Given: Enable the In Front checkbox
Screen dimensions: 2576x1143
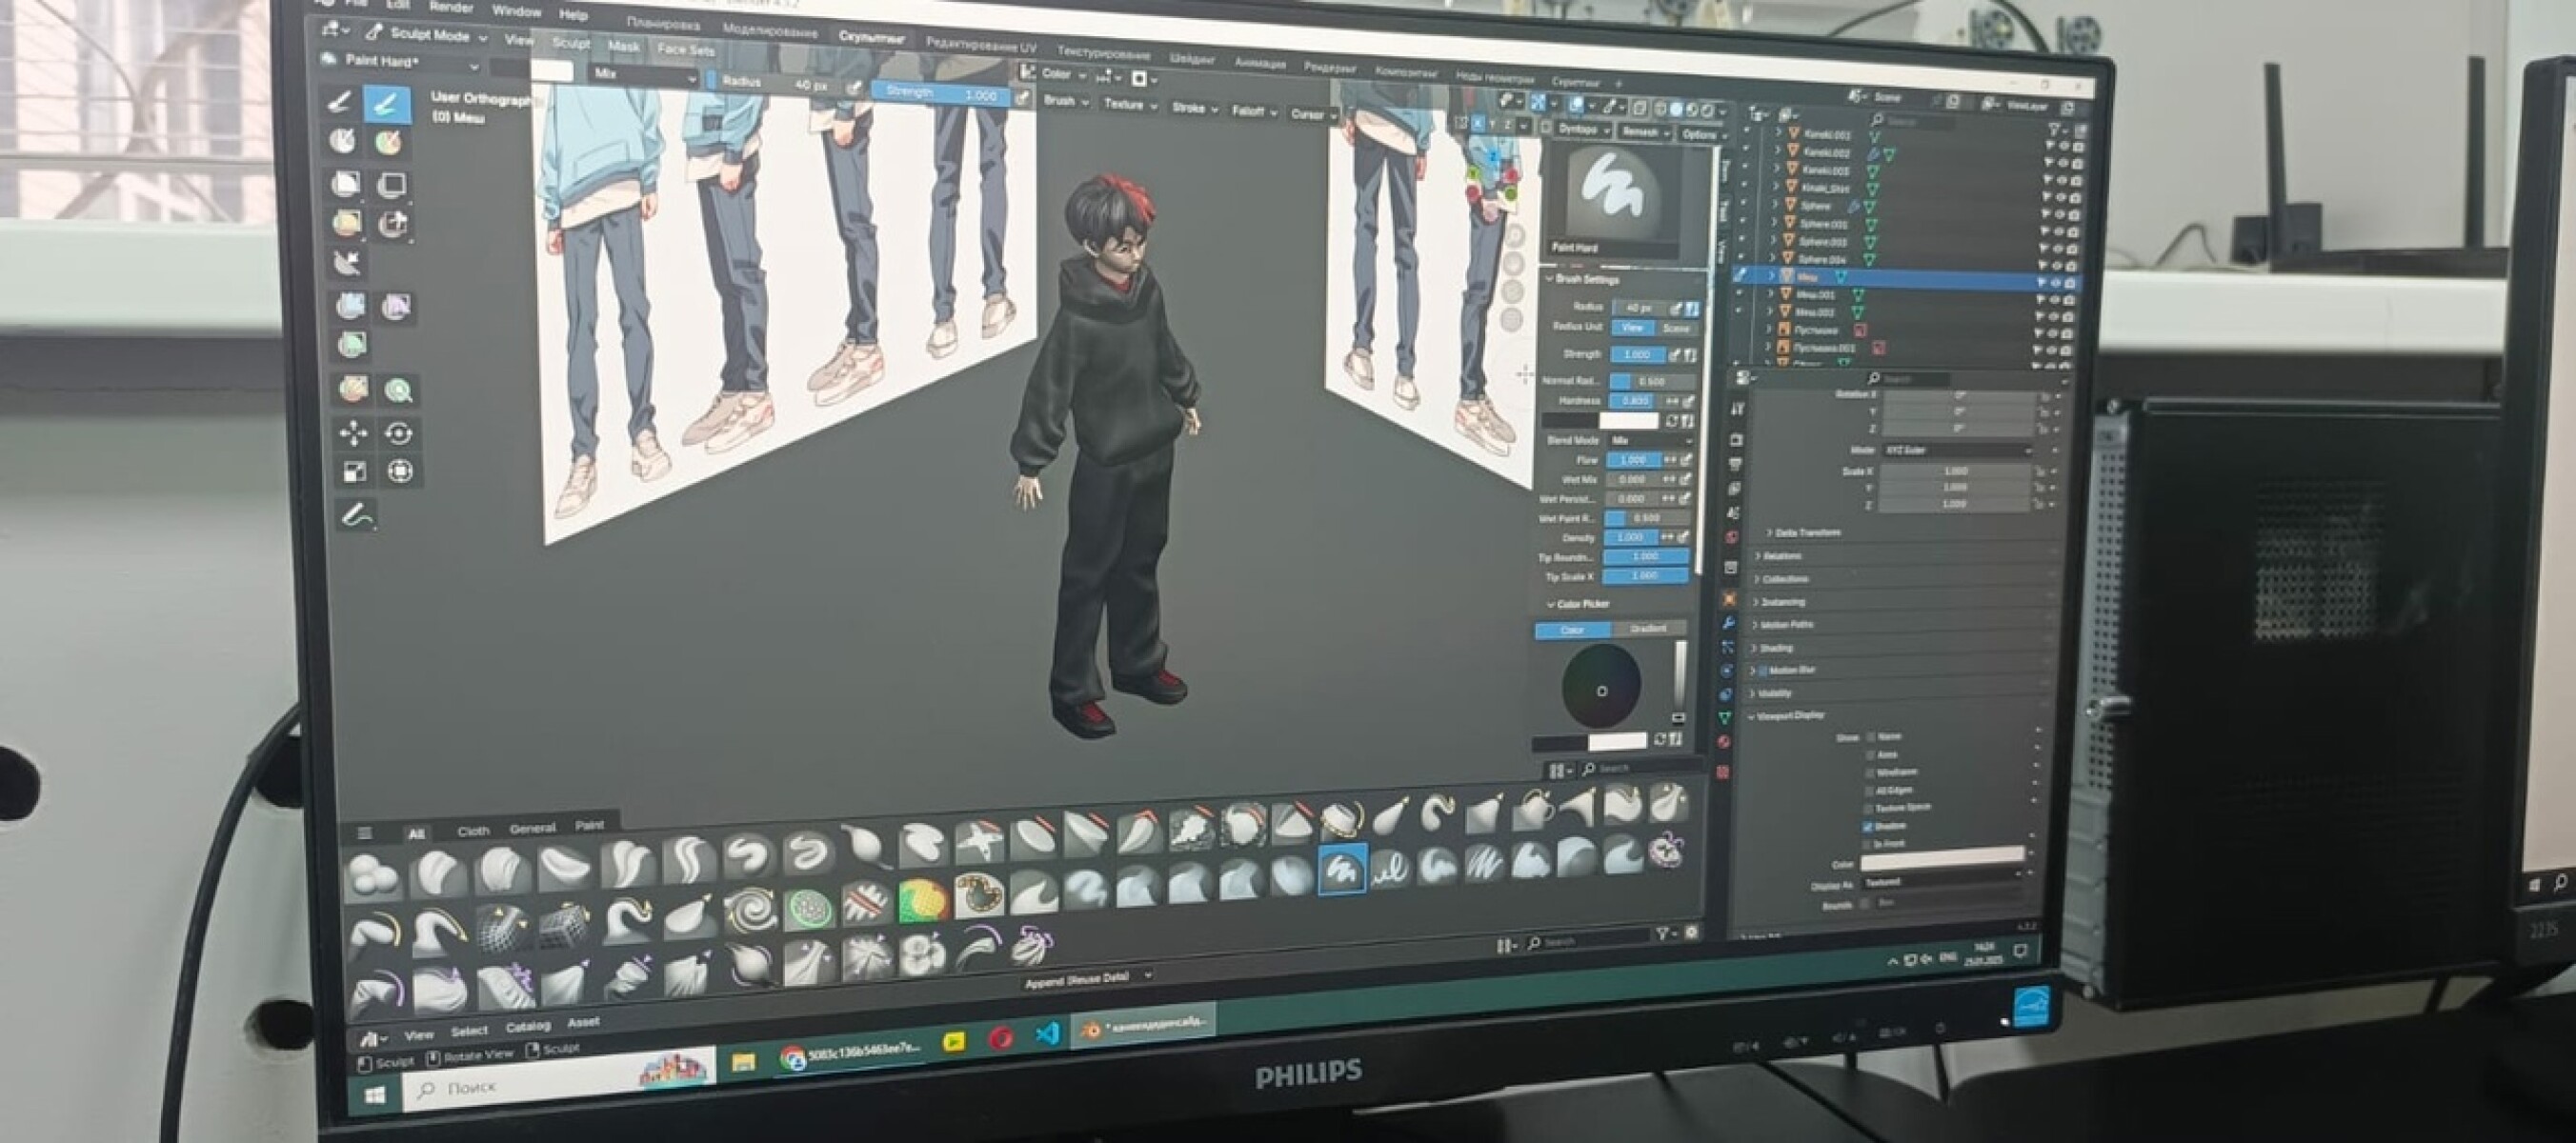Looking at the screenshot, I should [x=1866, y=845].
